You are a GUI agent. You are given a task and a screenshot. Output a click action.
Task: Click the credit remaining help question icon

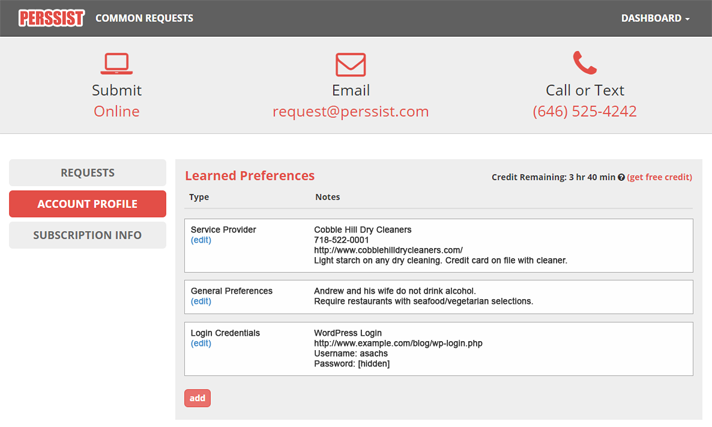tap(621, 177)
